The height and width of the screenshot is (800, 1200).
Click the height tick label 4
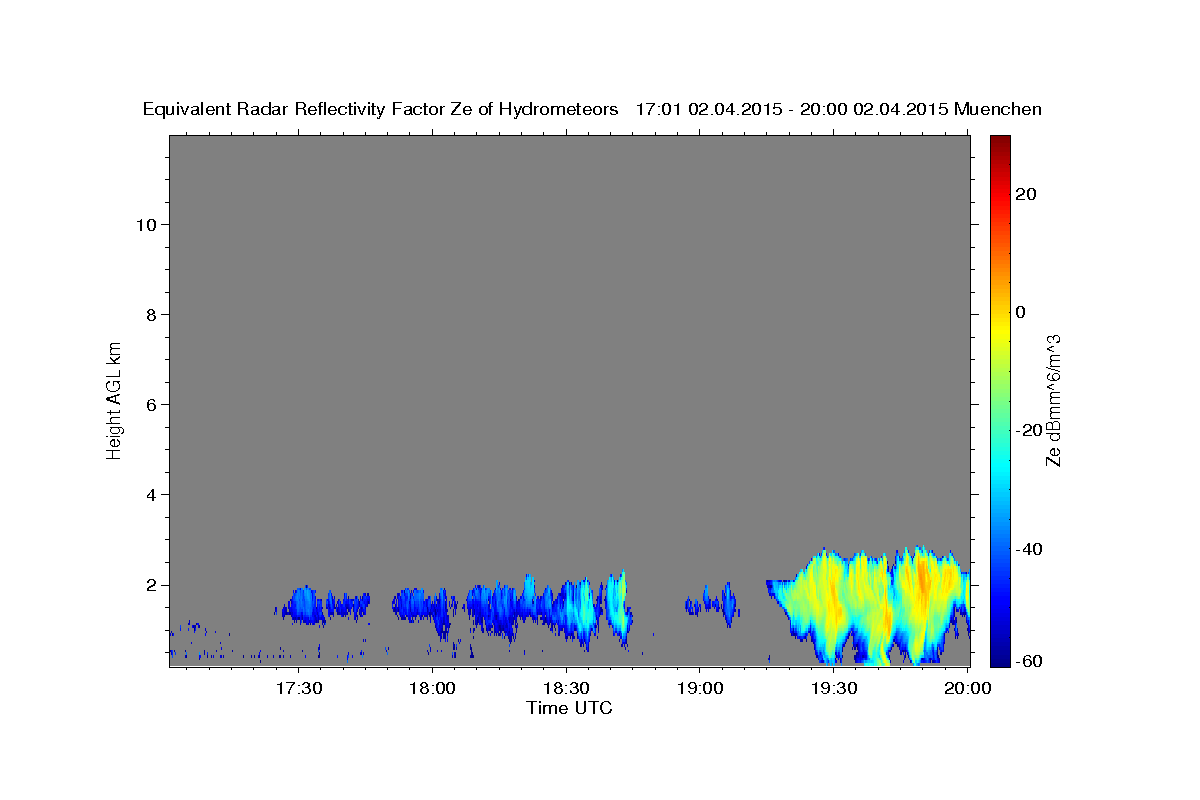150,494
